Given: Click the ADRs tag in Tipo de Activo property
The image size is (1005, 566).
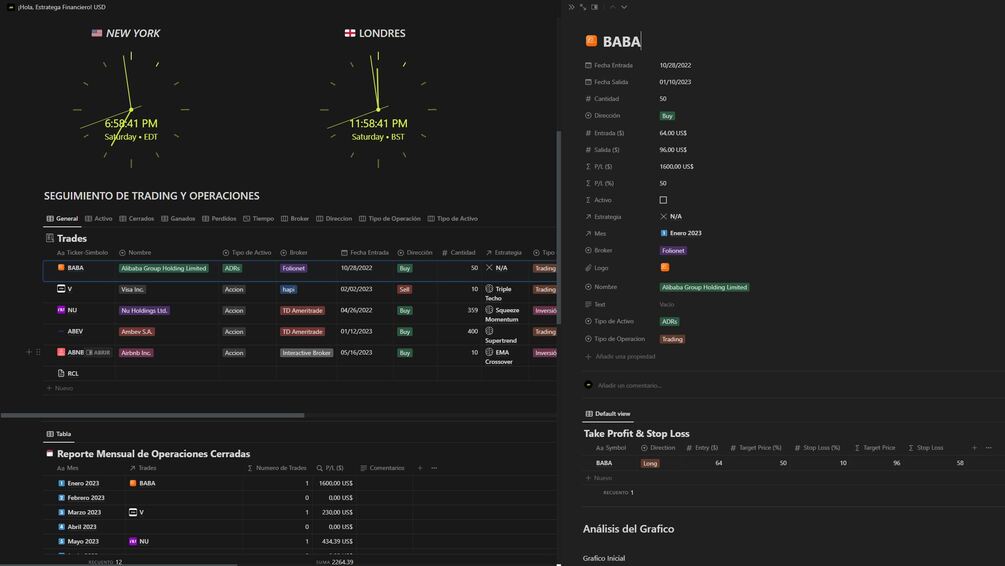Looking at the screenshot, I should 669,322.
